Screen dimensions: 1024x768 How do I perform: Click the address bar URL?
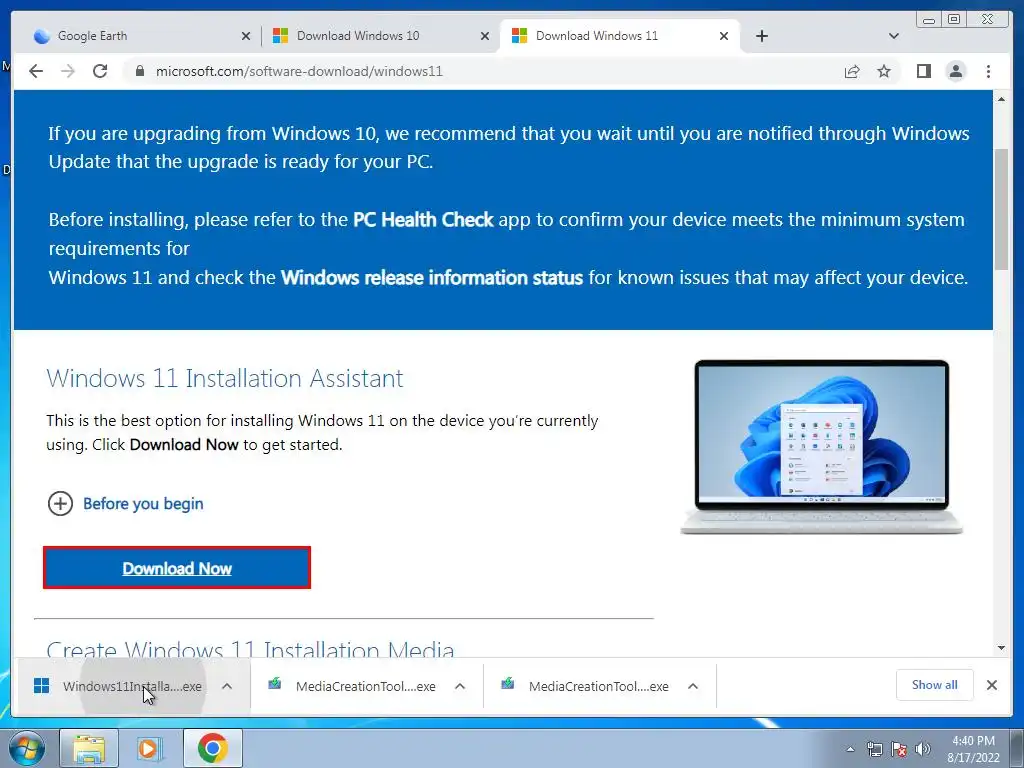click(x=299, y=71)
